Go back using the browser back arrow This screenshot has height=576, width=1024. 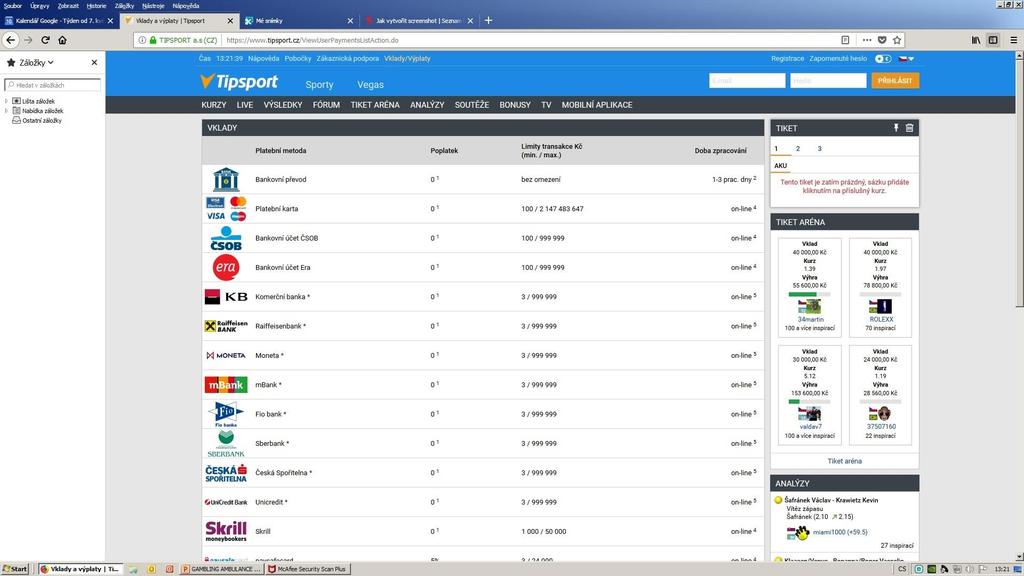pyautogui.click(x=10, y=40)
